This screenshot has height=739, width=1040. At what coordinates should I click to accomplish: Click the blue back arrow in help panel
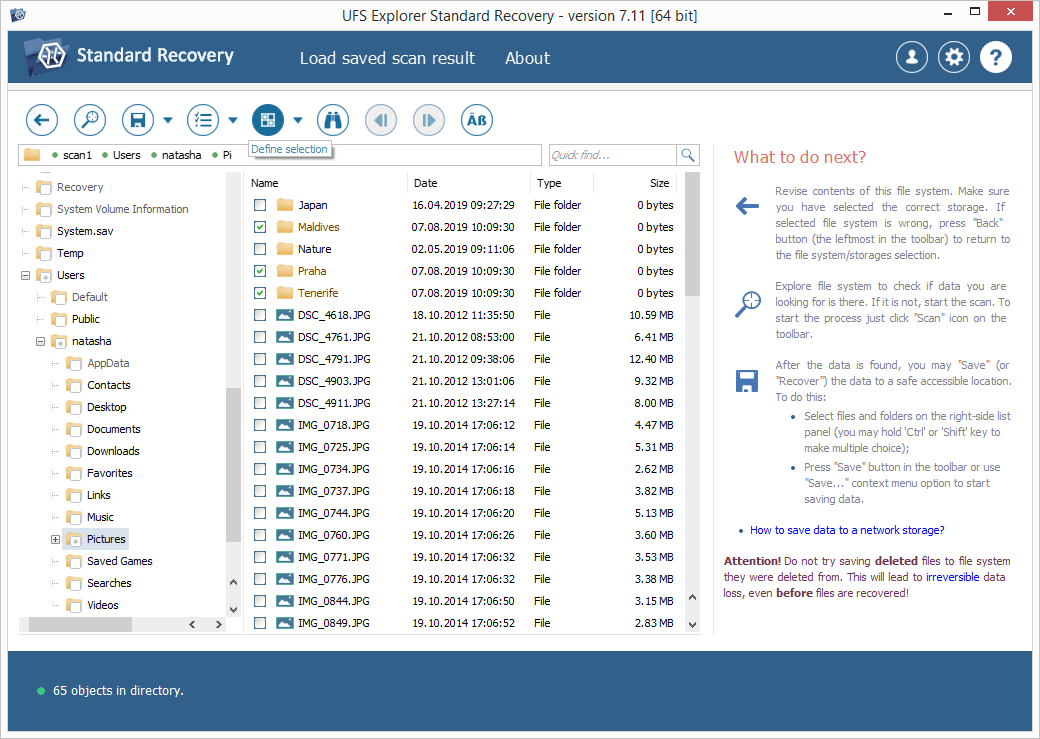coord(748,206)
